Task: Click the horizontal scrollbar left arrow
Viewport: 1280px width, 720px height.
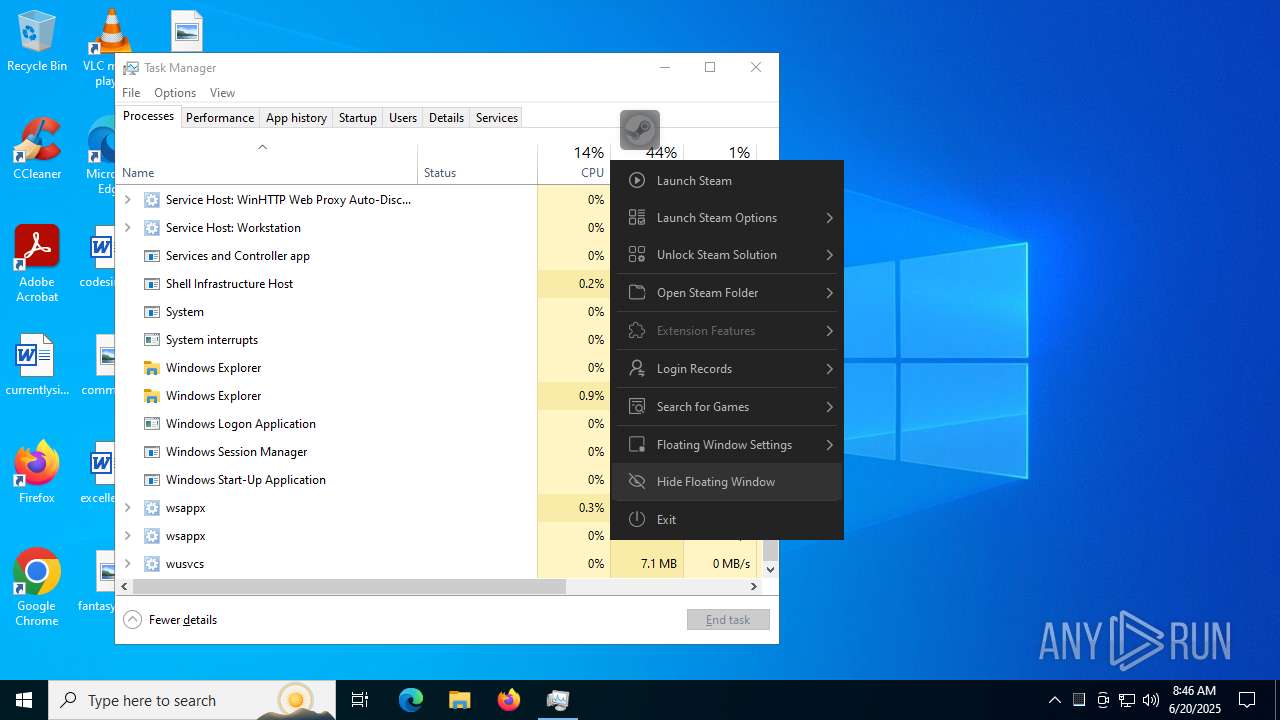Action: coord(125,587)
